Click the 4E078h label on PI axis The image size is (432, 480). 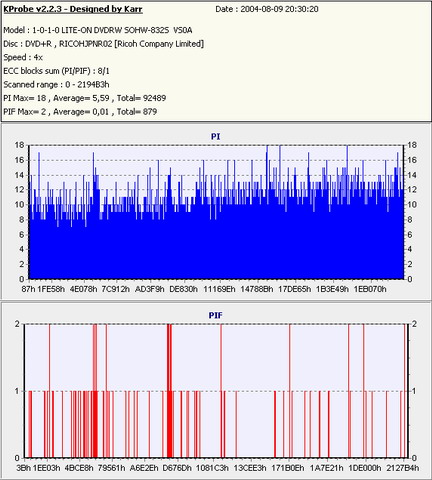[x=83, y=289]
